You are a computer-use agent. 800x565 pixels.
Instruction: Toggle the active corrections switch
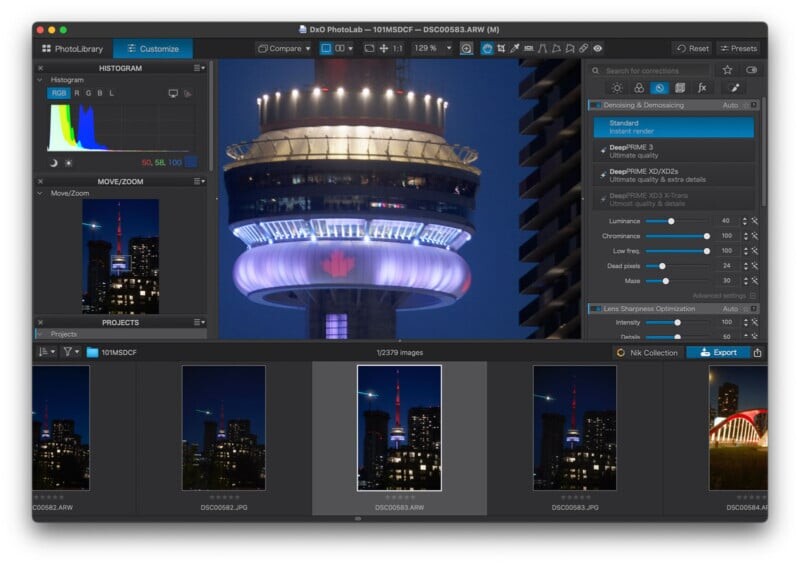[751, 70]
